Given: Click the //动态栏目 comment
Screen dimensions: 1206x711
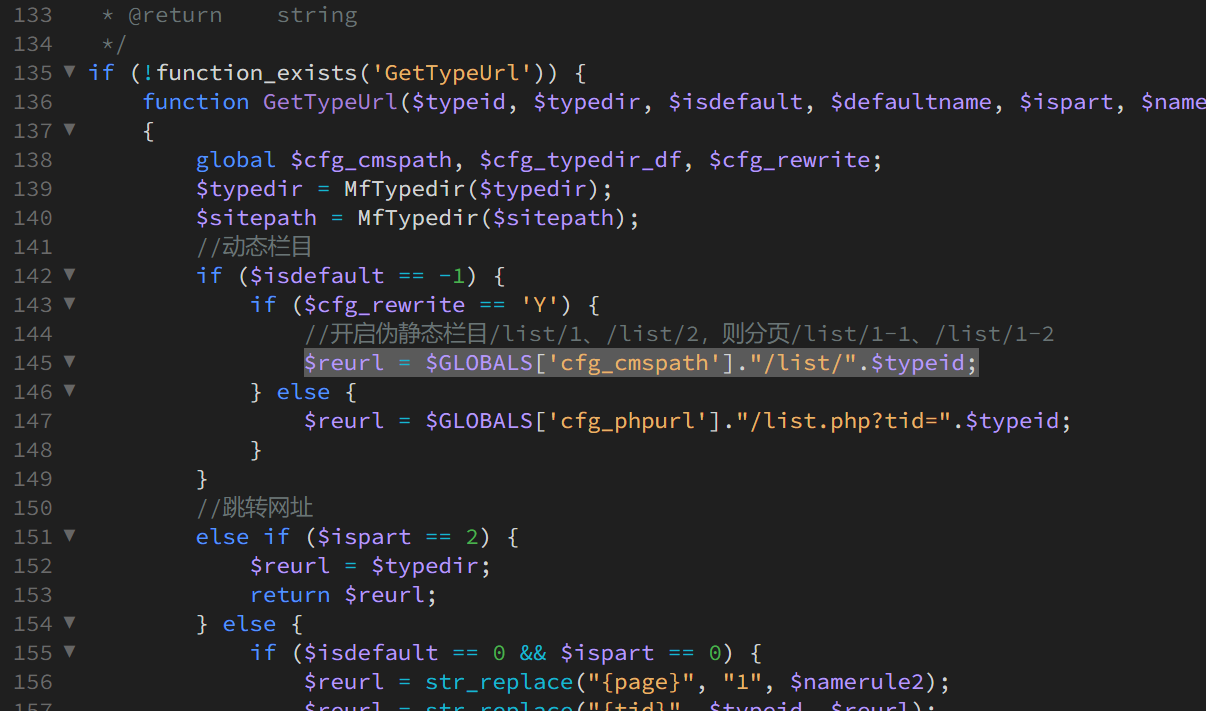Looking at the screenshot, I should [x=254, y=247].
